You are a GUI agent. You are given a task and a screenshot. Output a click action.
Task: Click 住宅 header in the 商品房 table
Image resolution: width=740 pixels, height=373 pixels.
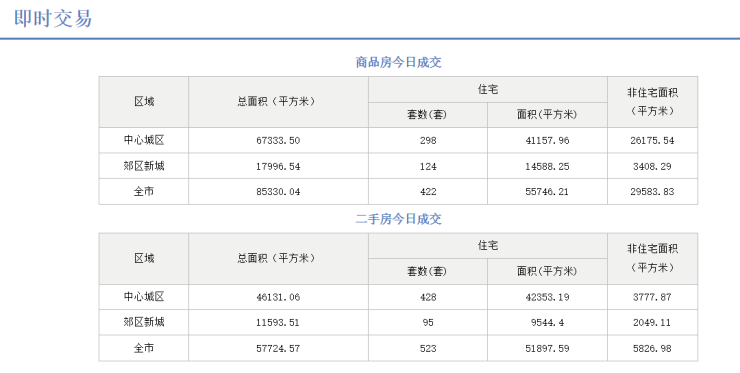click(x=488, y=89)
